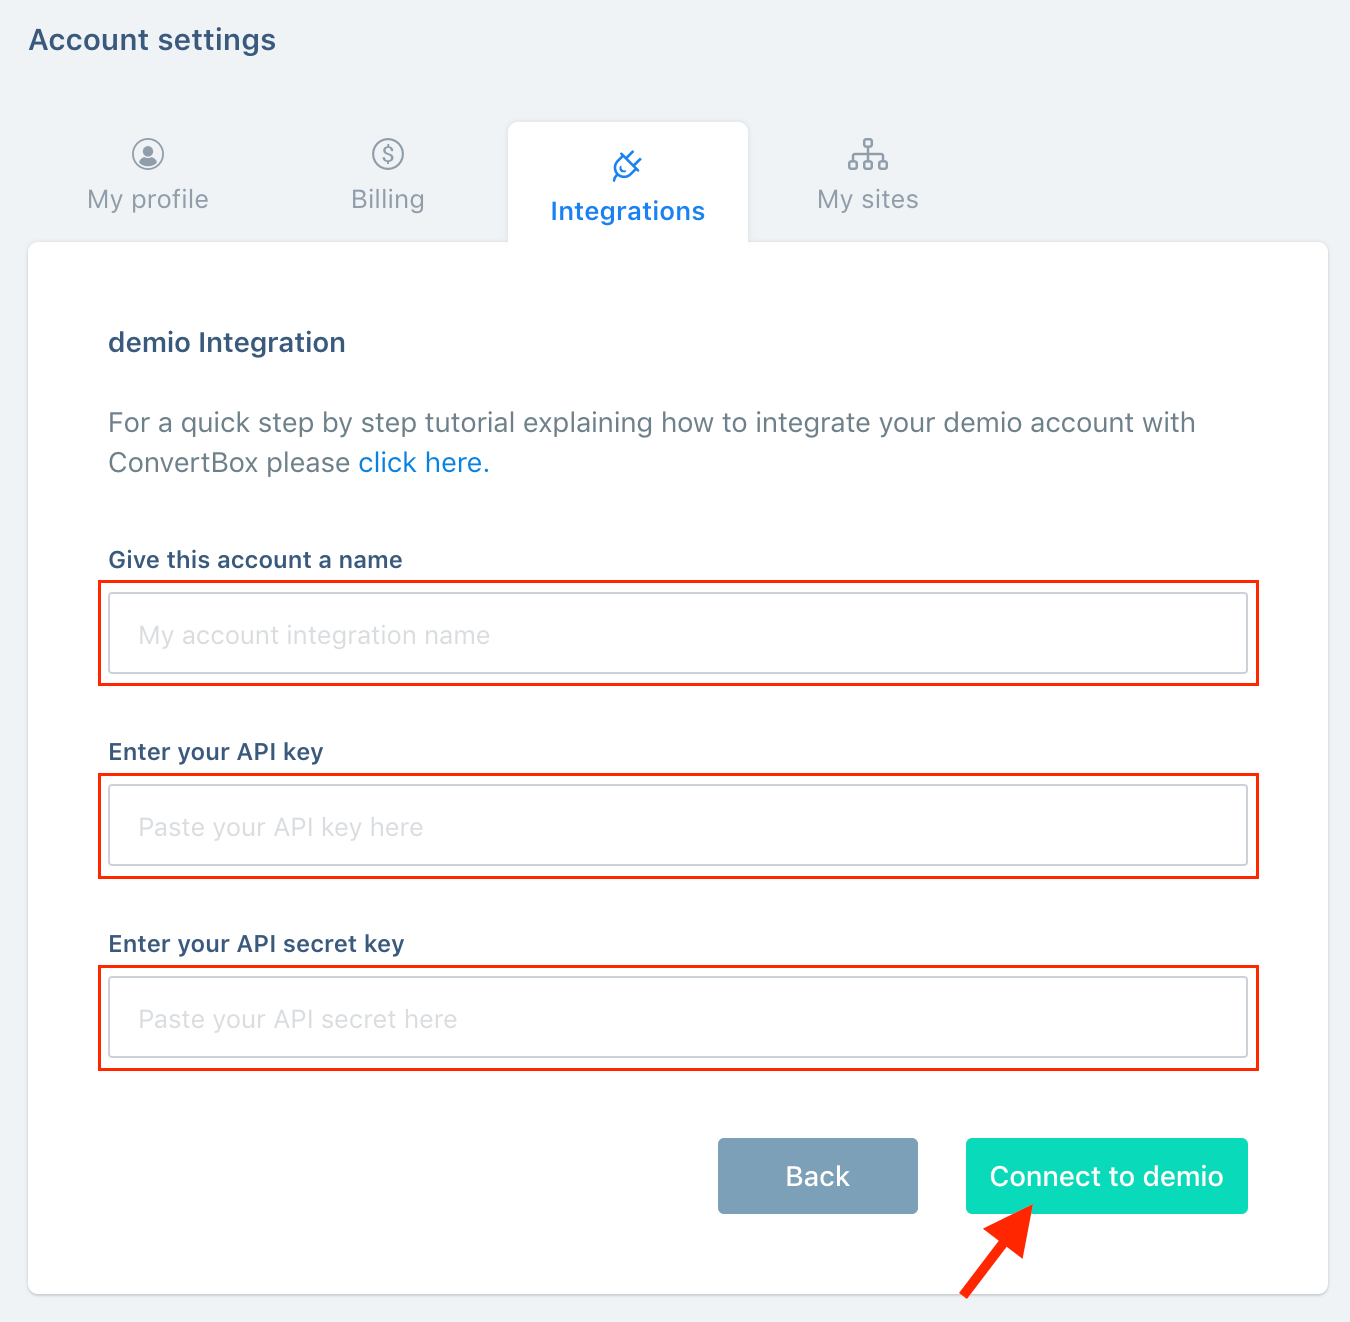Click the Billing dollar sign icon
Screen dimensions: 1350x1322
[388, 154]
